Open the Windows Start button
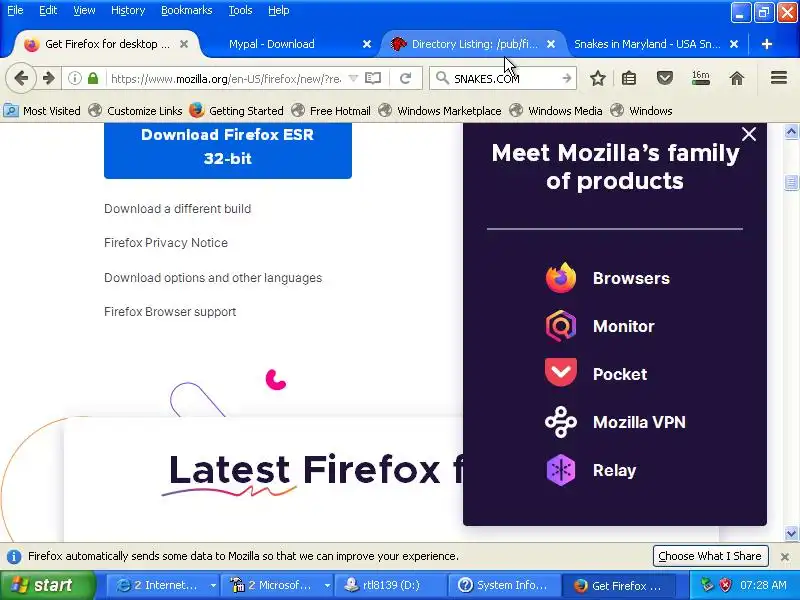Screen dimensions: 800x600 point(48,585)
